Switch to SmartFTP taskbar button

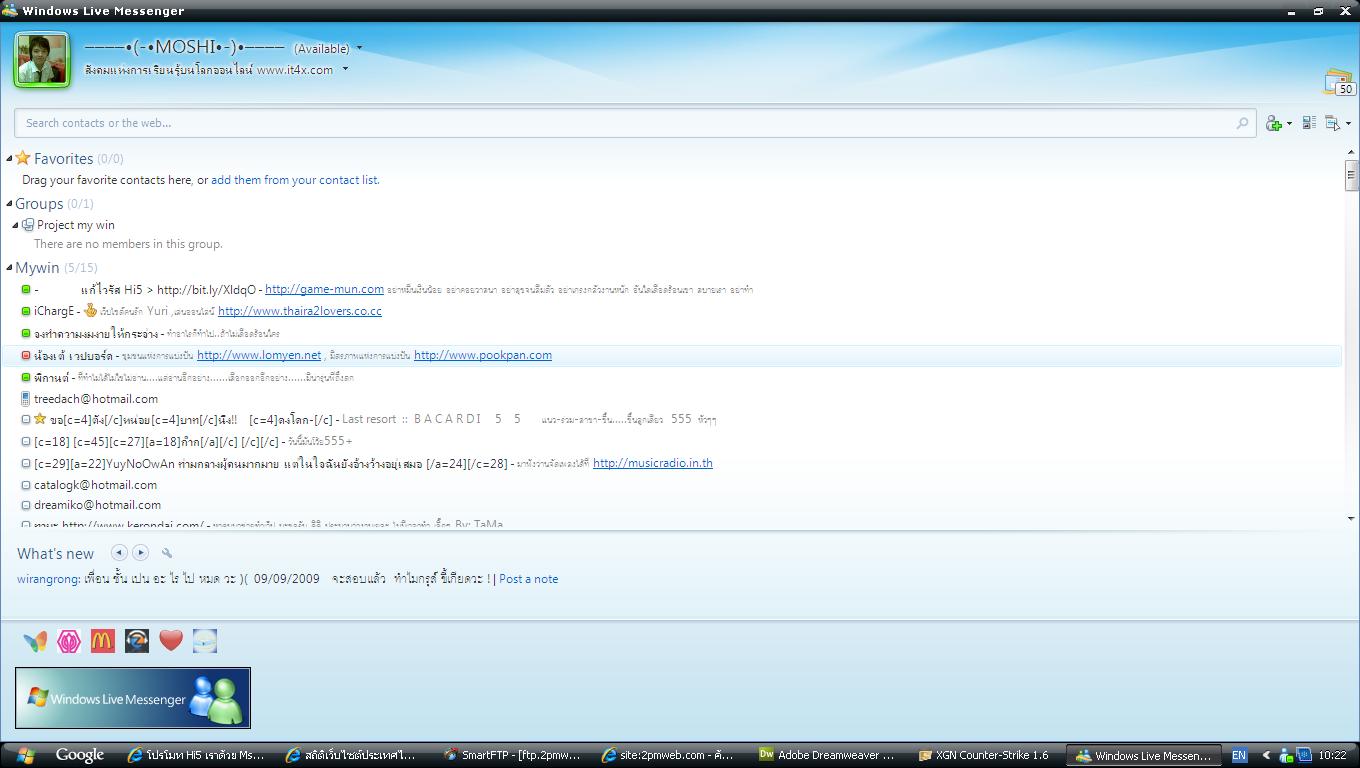(x=513, y=755)
